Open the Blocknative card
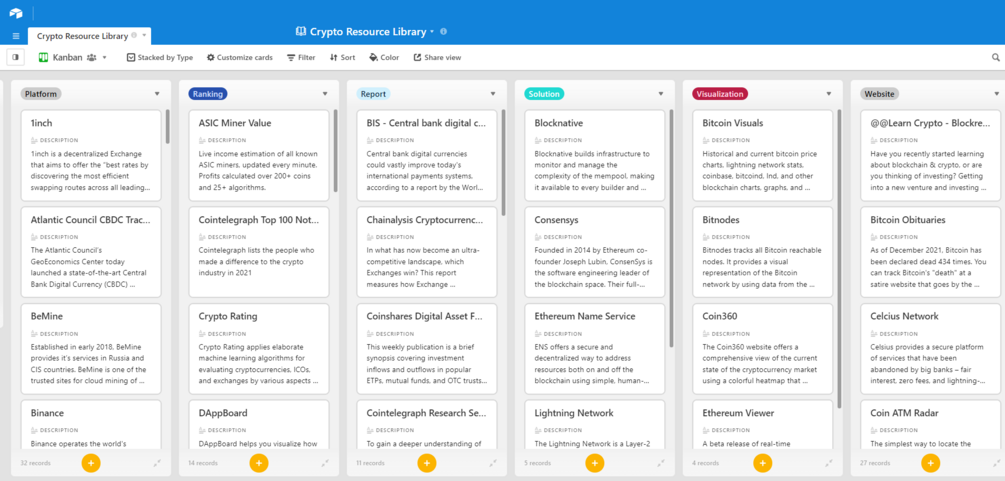1005x481 pixels. [x=594, y=155]
